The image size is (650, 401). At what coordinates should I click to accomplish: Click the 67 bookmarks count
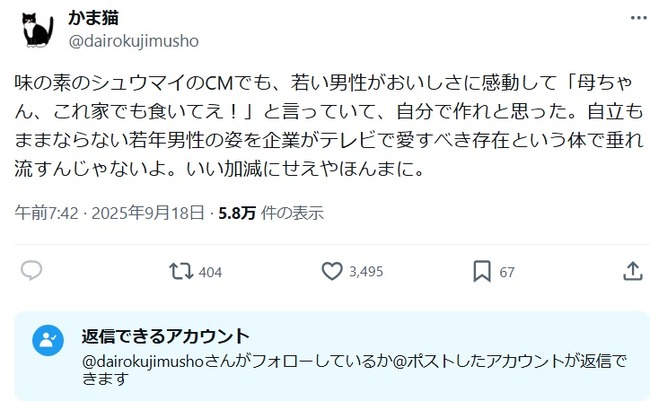tap(507, 272)
